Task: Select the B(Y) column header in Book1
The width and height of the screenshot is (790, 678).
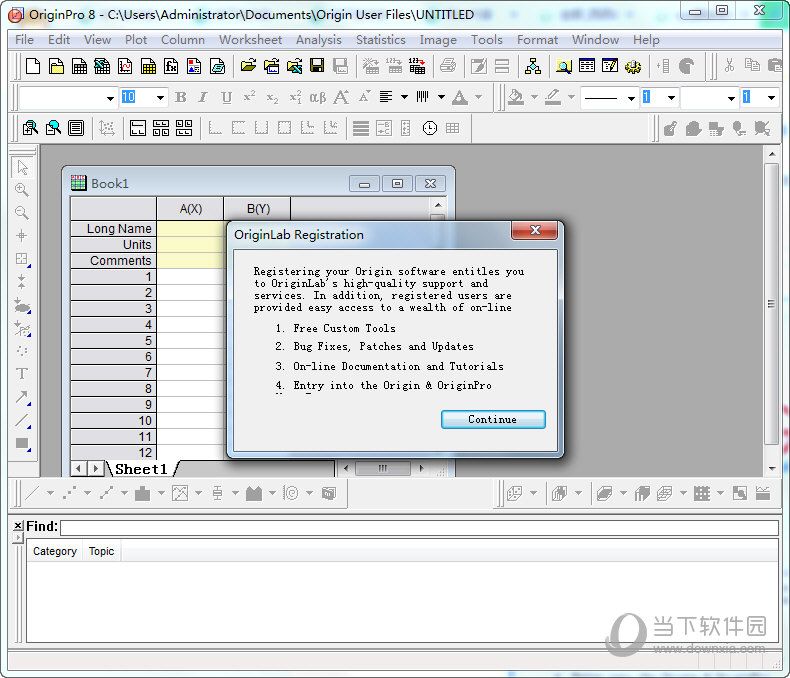Action: tap(258, 209)
